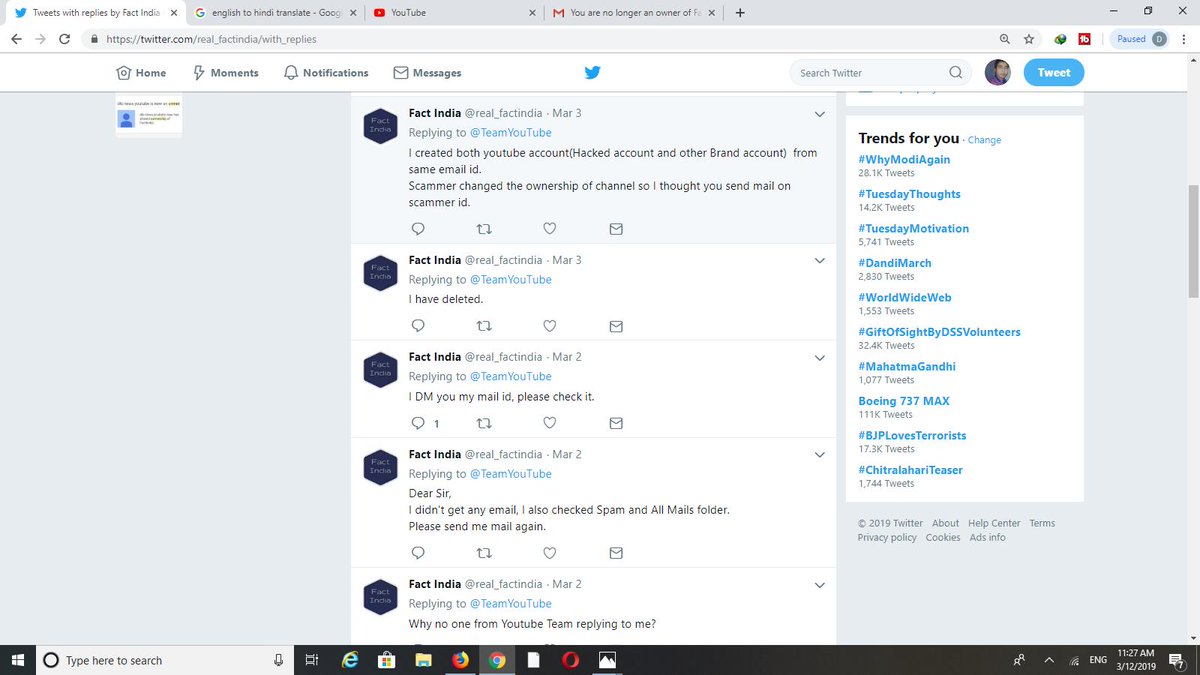Click the search magnifier icon in Twitter search box

click(956, 72)
